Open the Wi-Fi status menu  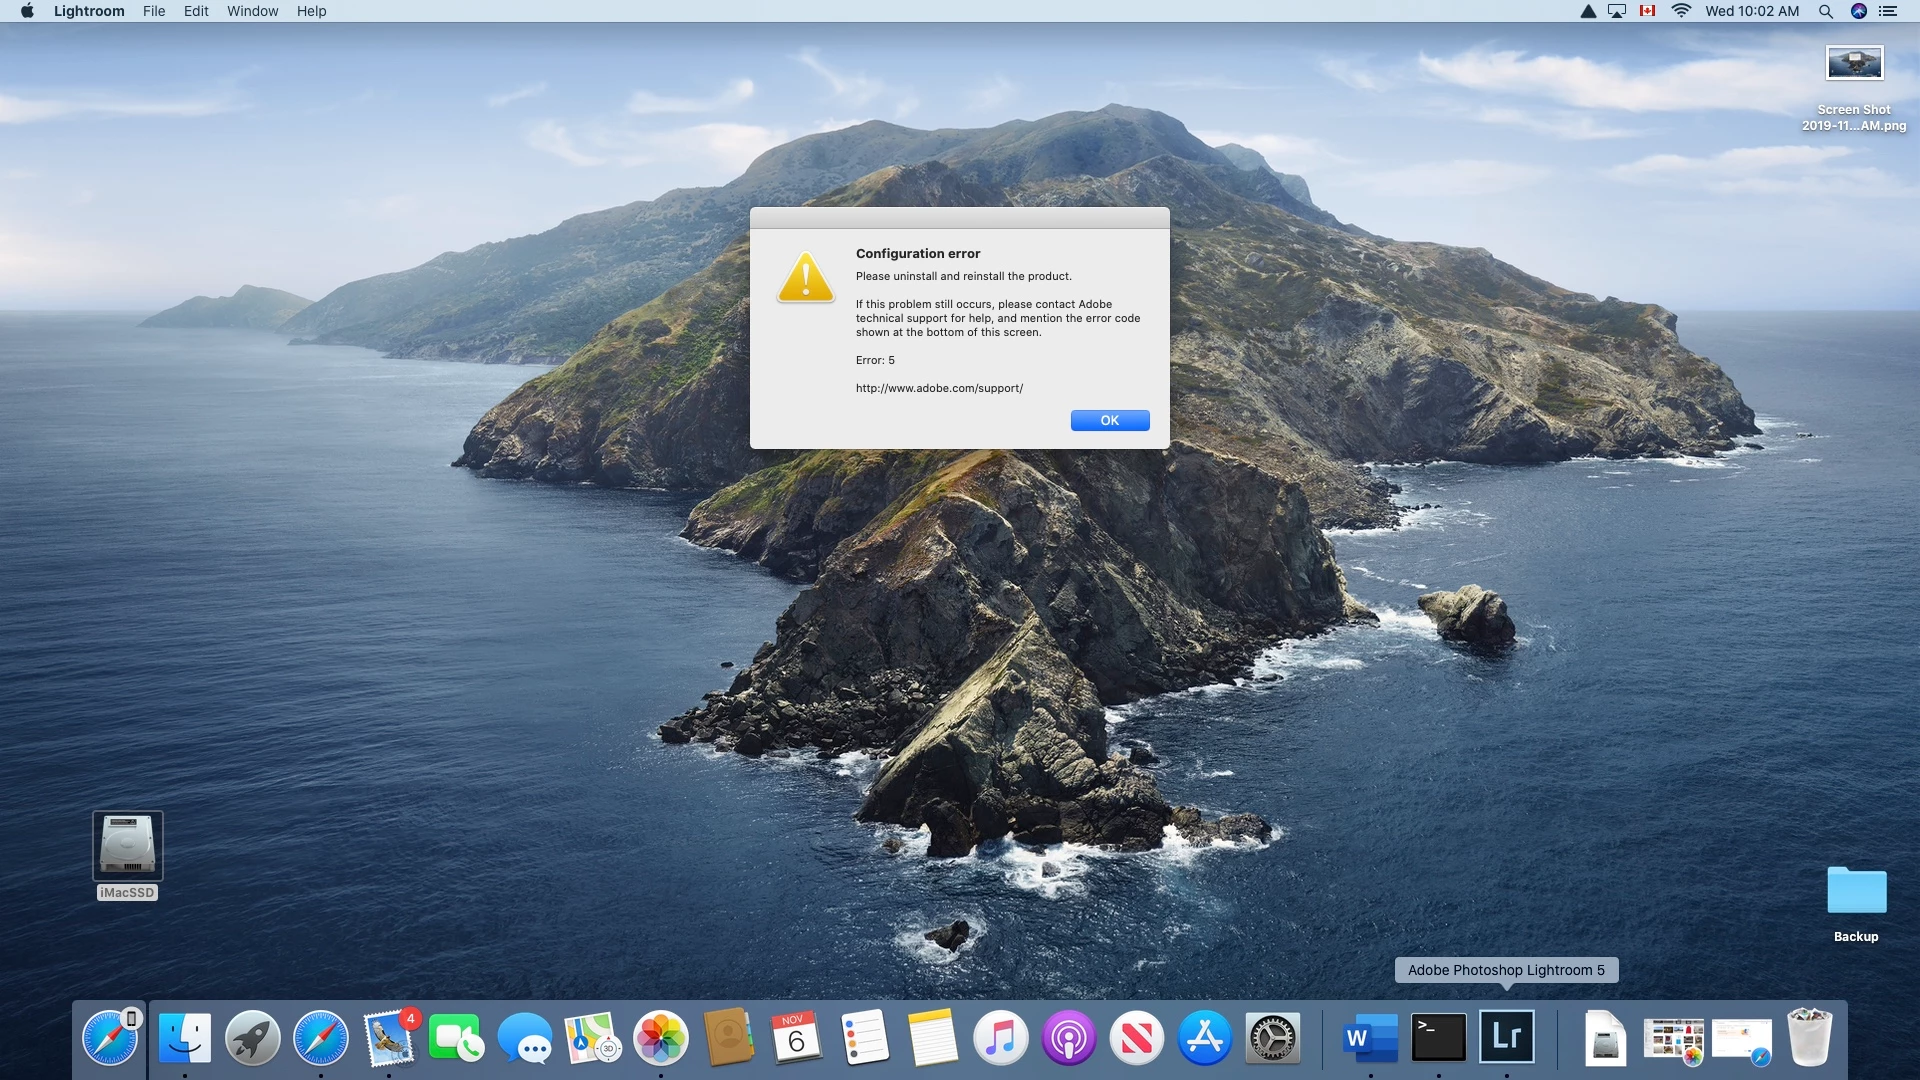tap(1681, 11)
